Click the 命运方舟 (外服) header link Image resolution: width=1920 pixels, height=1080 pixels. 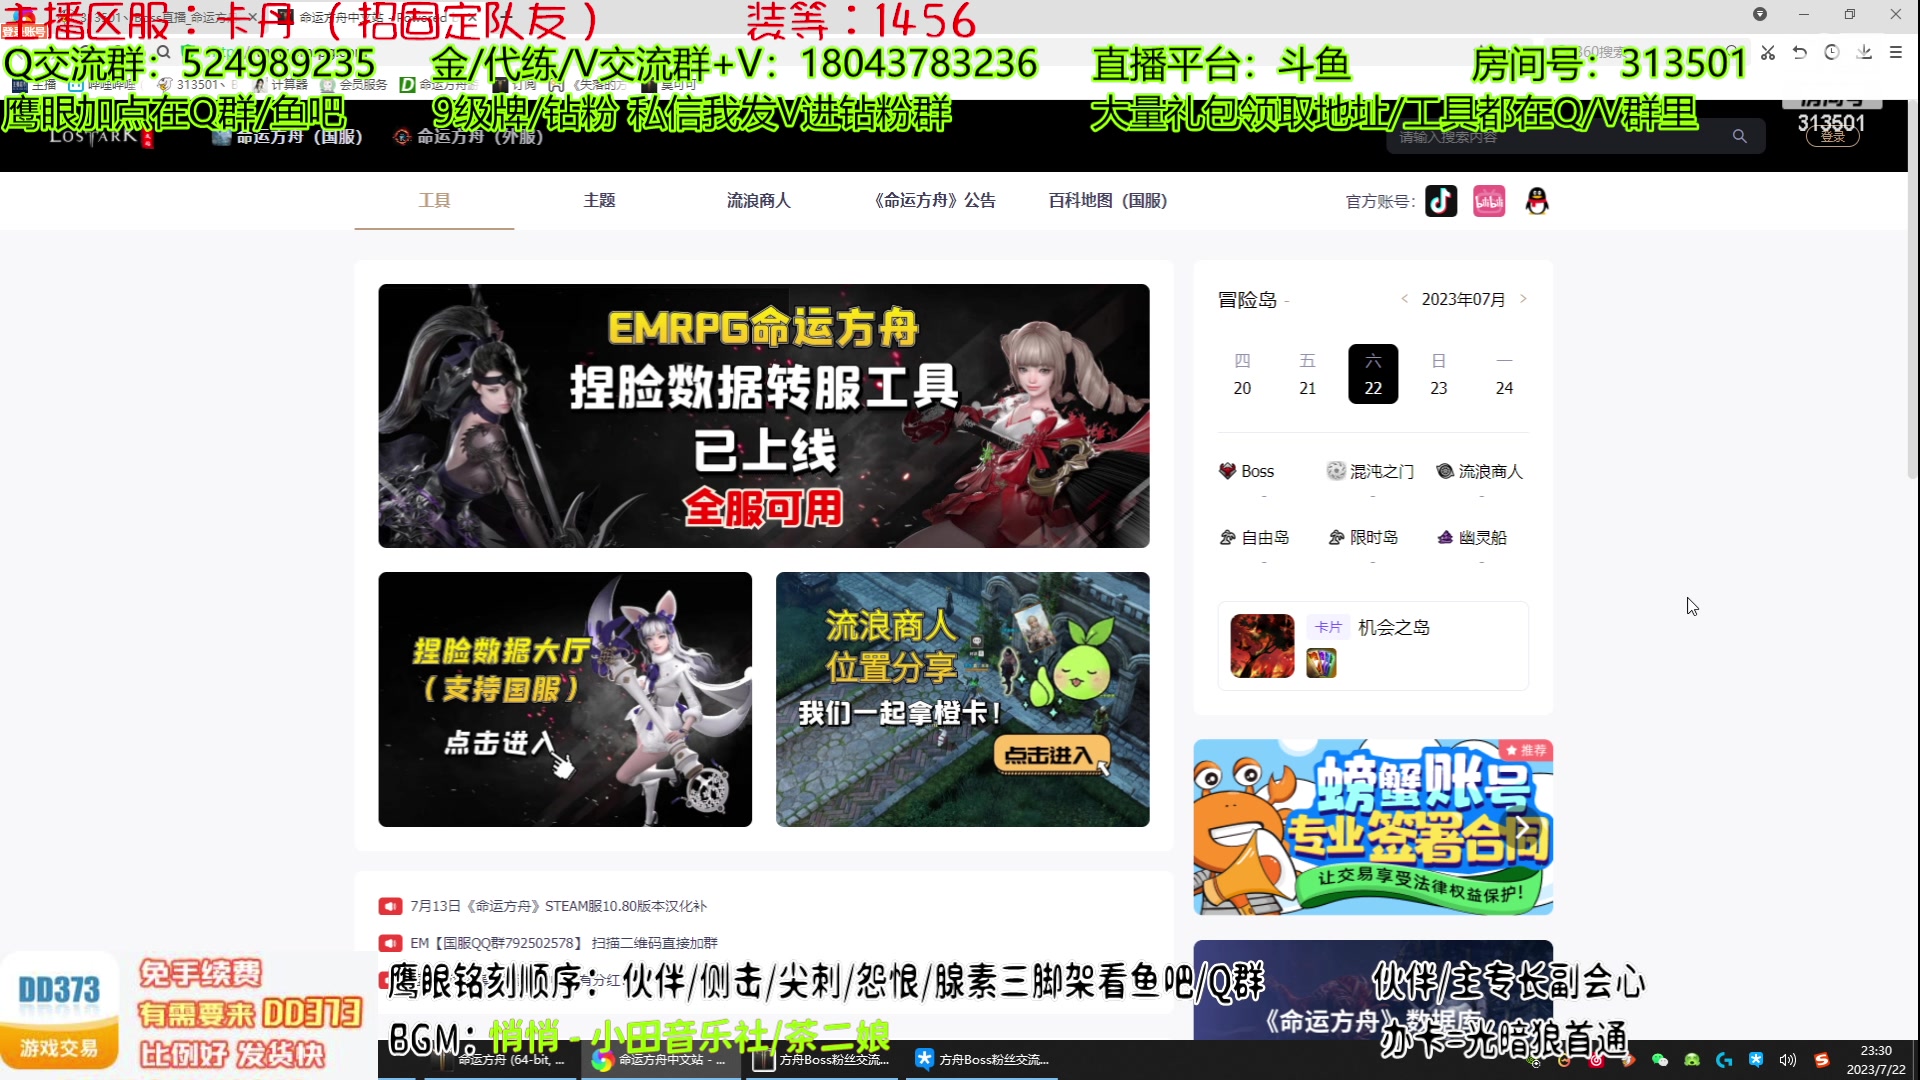(469, 137)
